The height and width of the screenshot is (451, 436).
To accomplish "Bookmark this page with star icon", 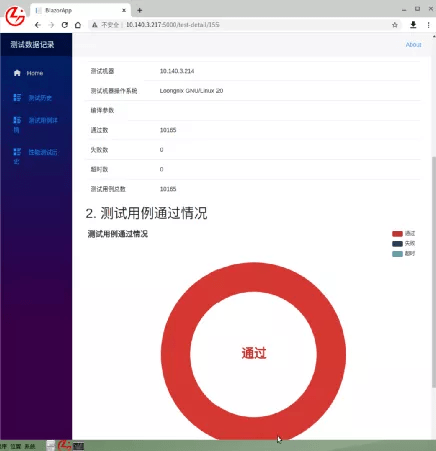I will [x=395, y=25].
